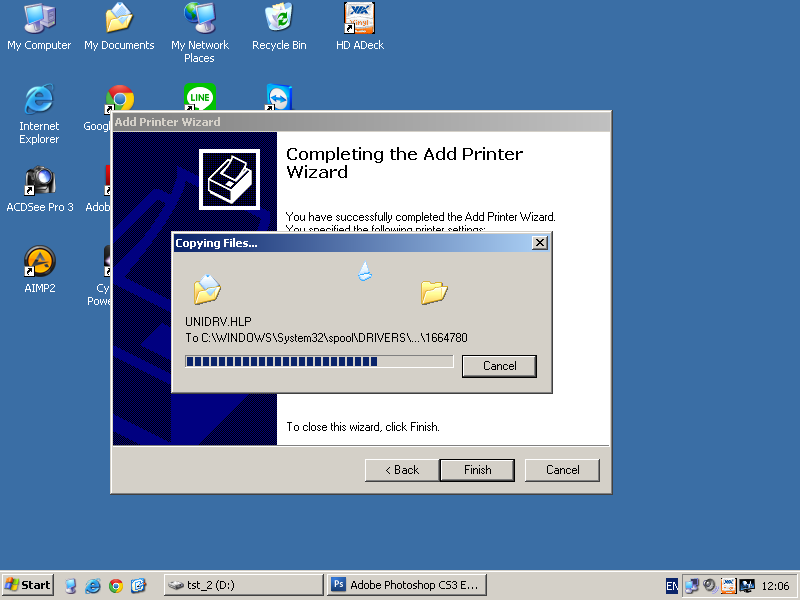Click the taskbar clock 12:06

(775, 586)
